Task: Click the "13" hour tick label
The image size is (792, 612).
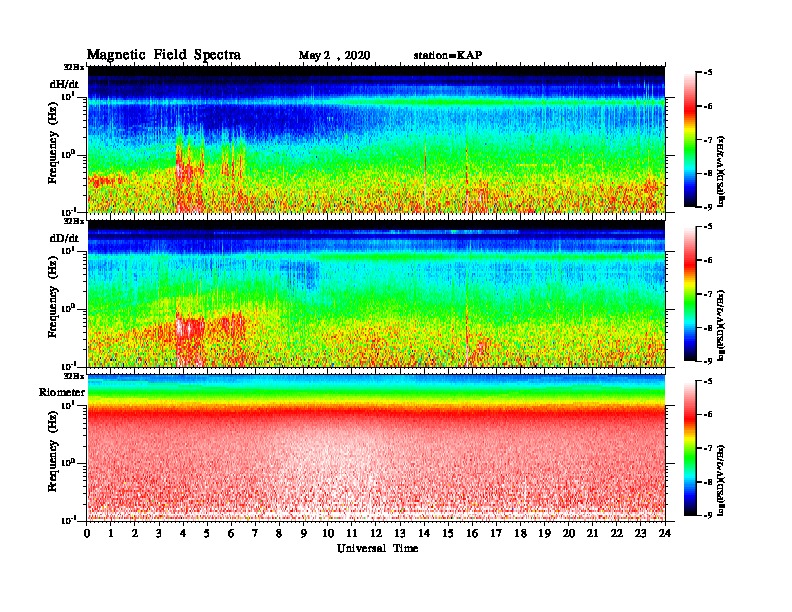Action: pyautogui.click(x=400, y=534)
